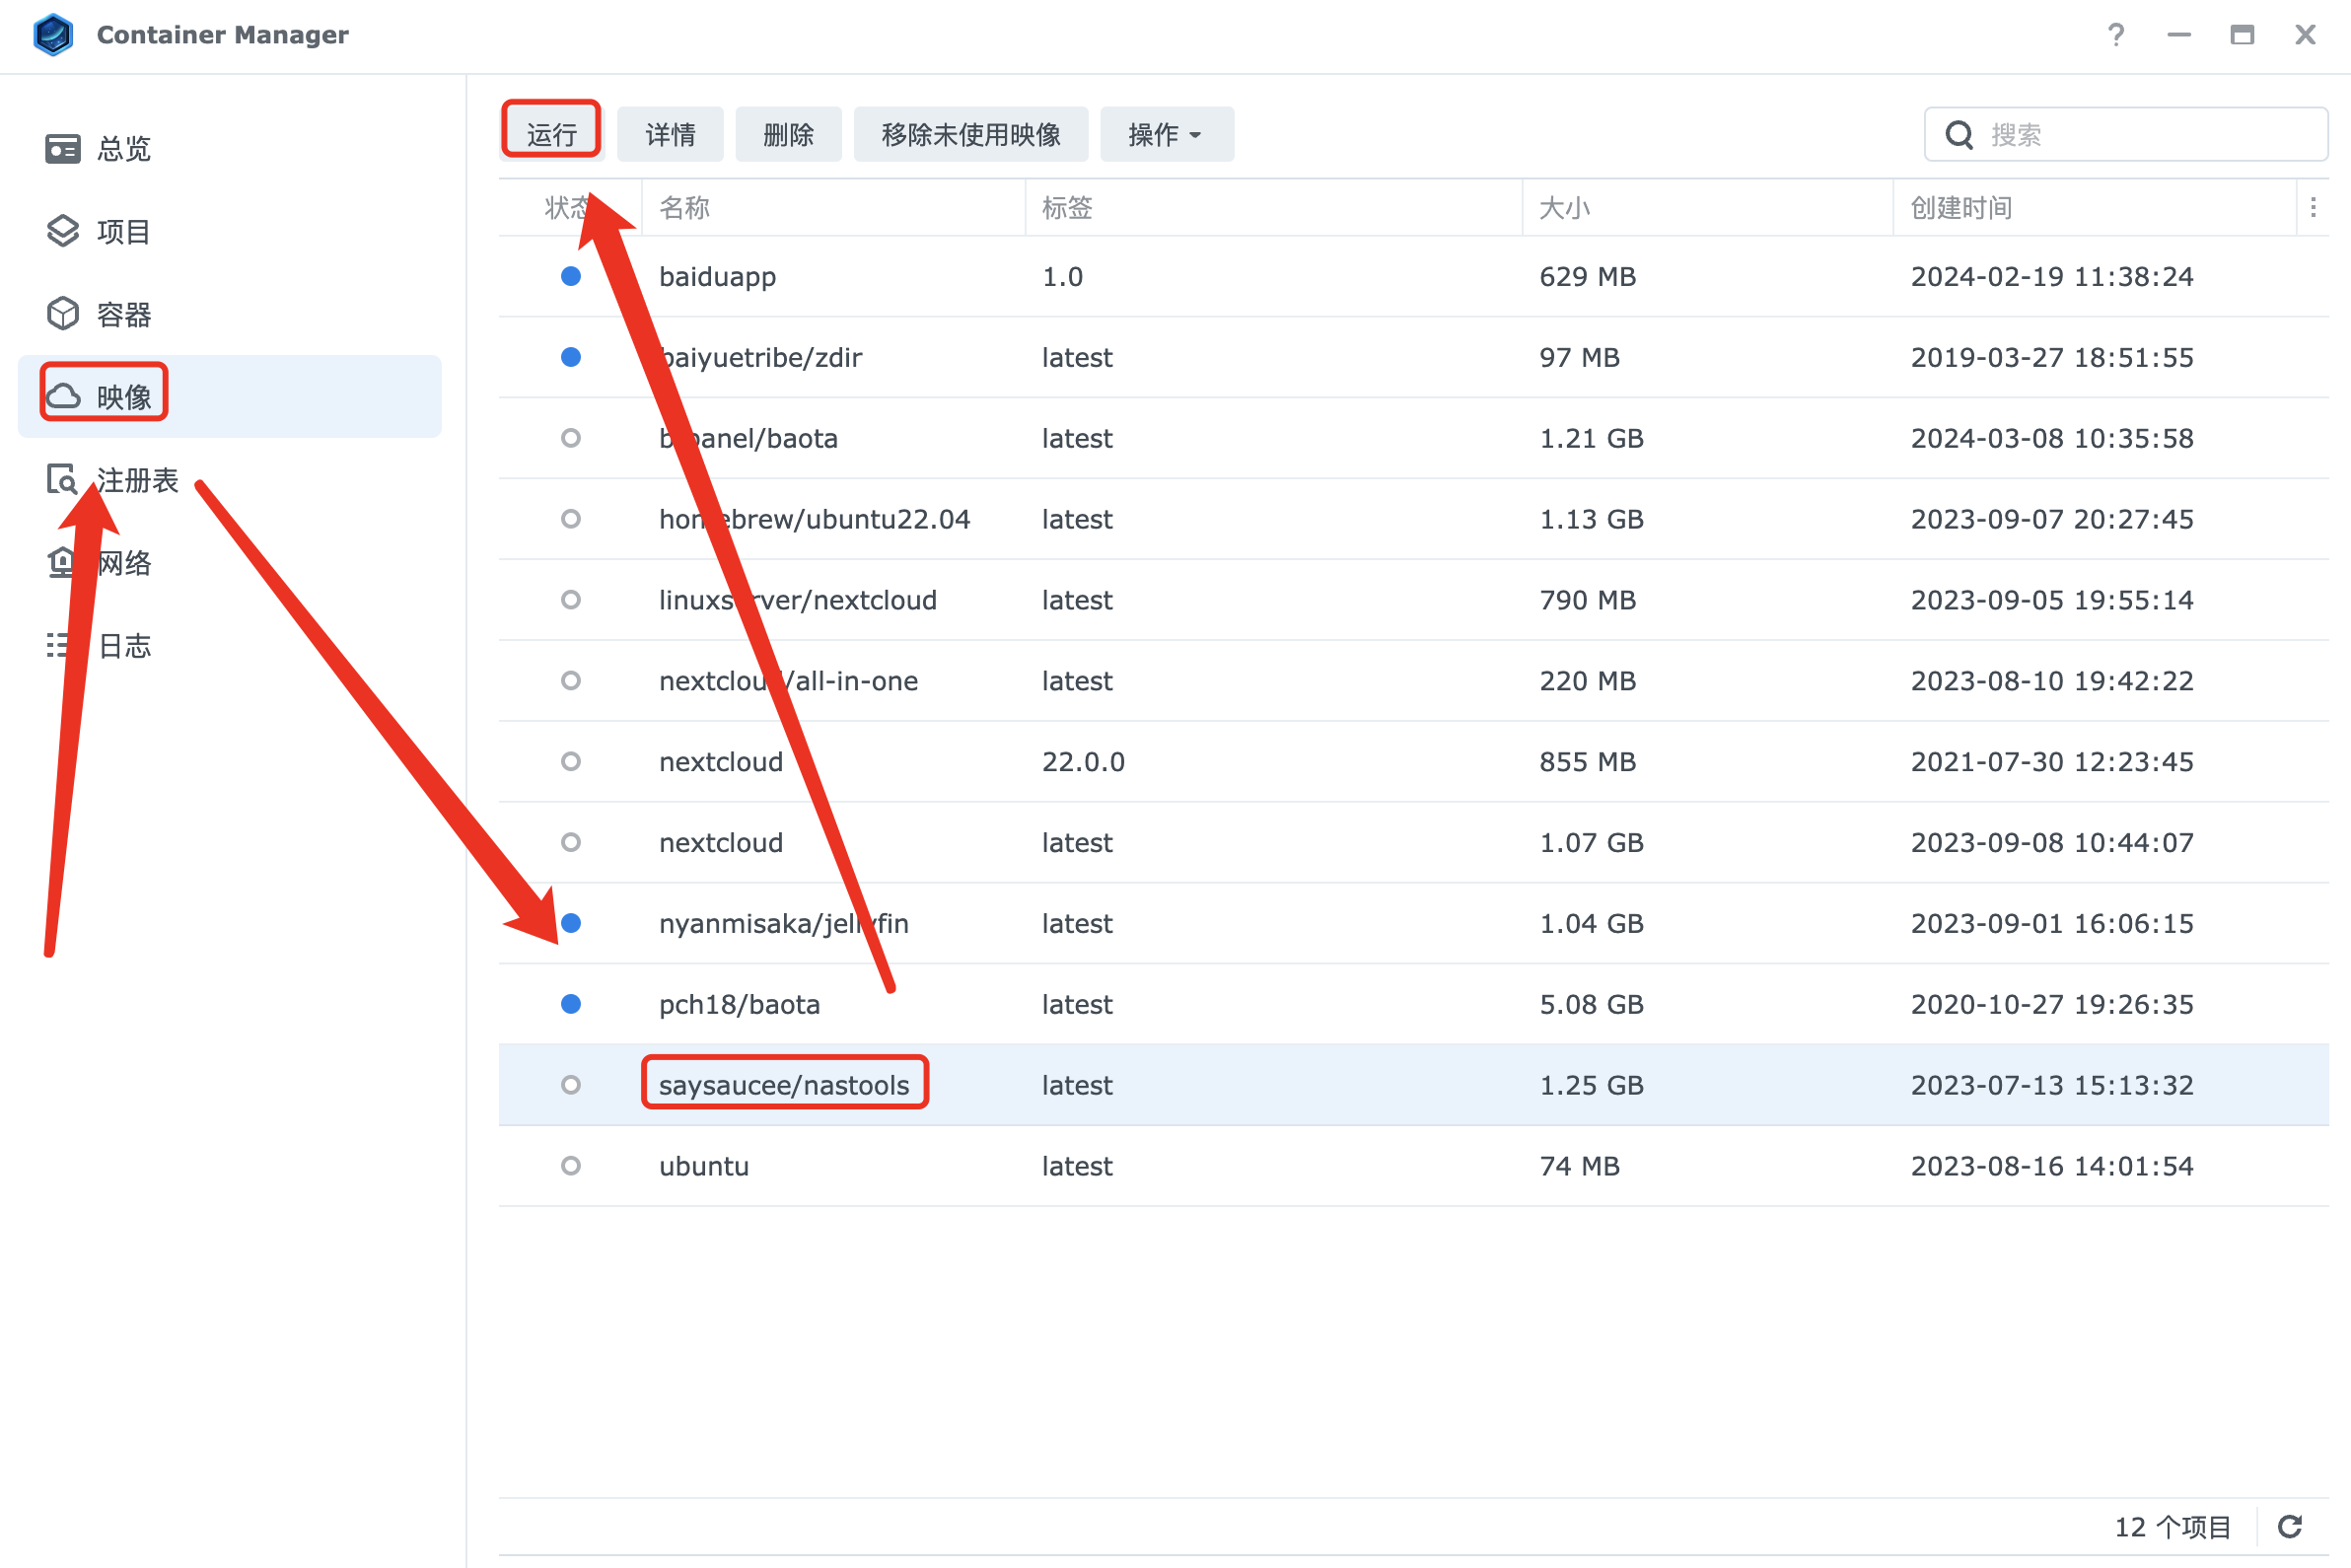2351x1568 pixels.
Task: Select the baiduapp image row
Action: click(x=1414, y=276)
